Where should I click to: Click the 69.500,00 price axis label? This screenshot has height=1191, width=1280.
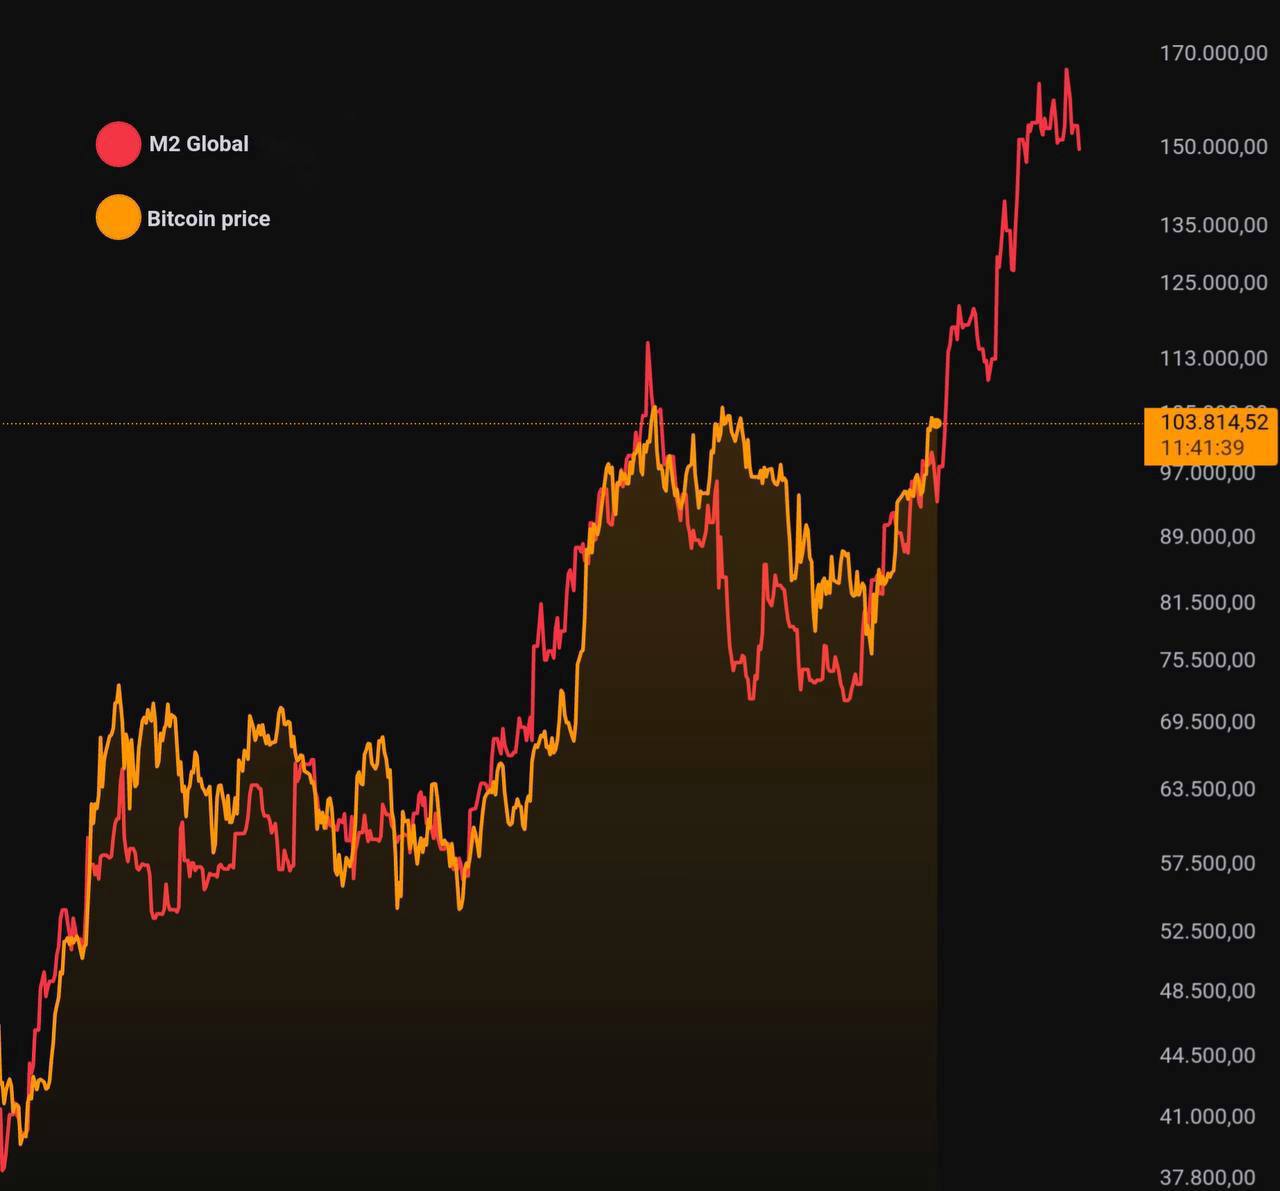[x=1208, y=722]
